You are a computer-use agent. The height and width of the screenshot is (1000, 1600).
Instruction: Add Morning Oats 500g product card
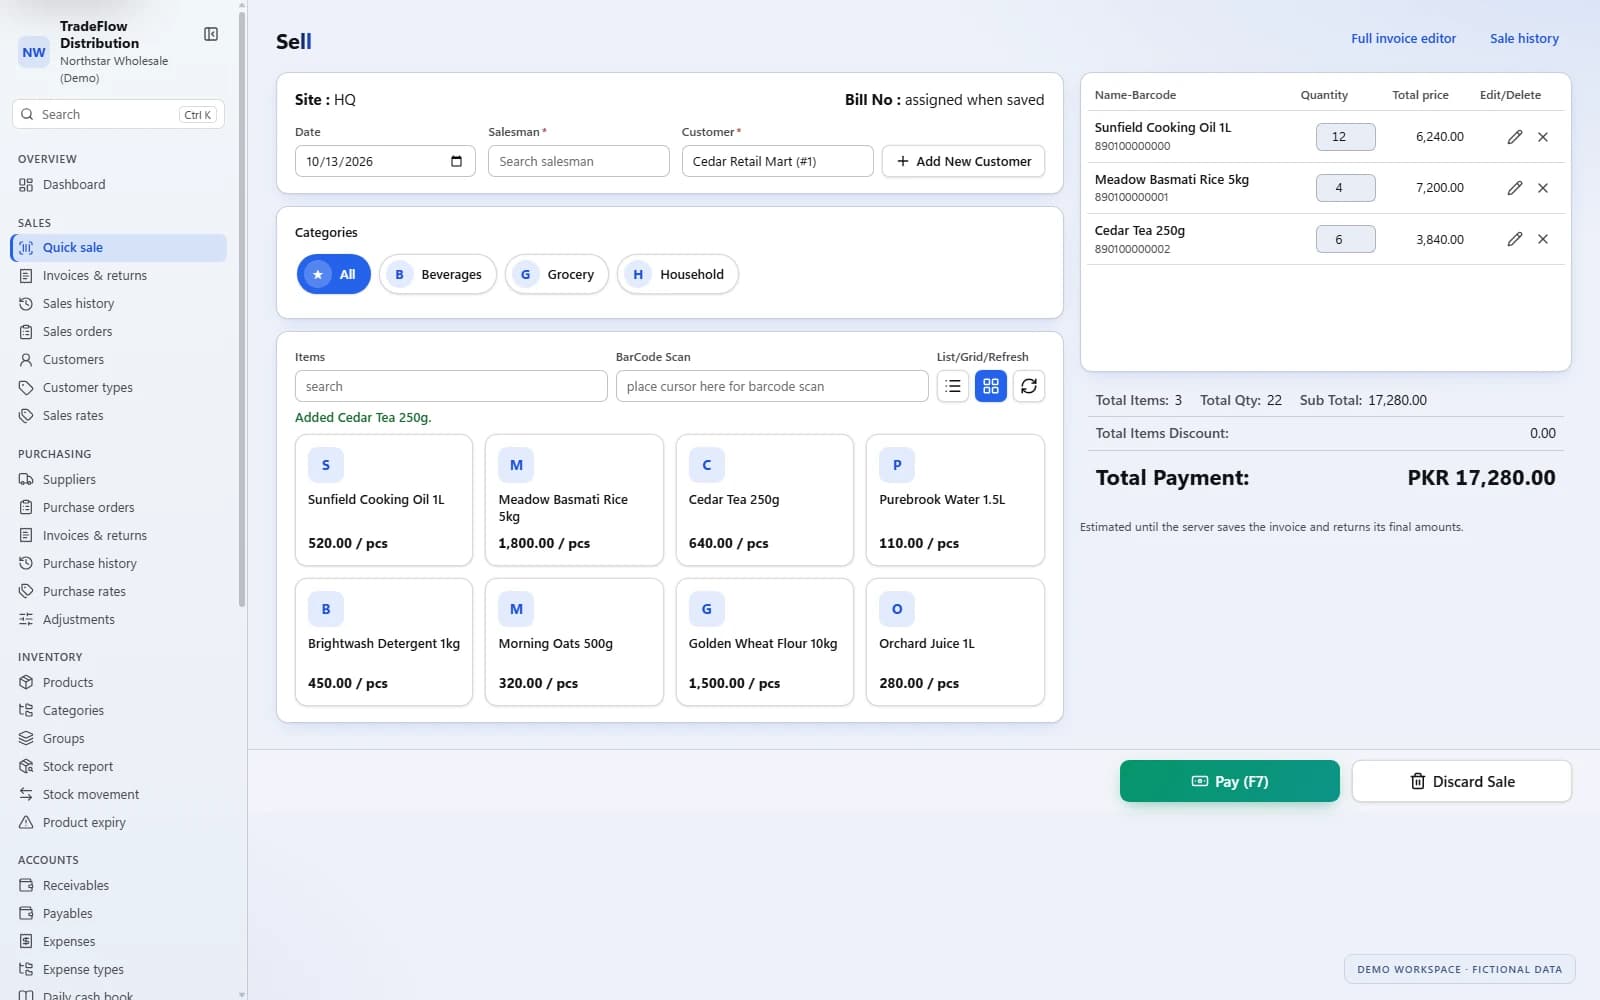(574, 642)
